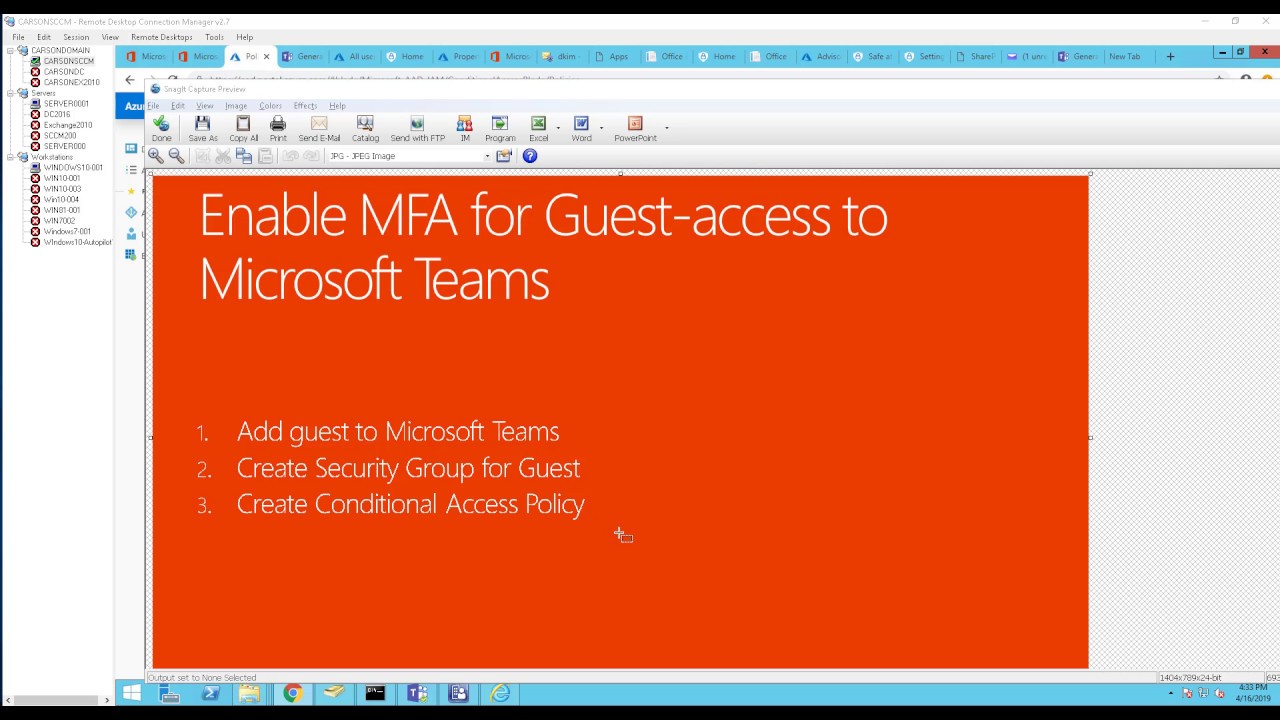Select WIN81-001 workstation

click(62, 210)
